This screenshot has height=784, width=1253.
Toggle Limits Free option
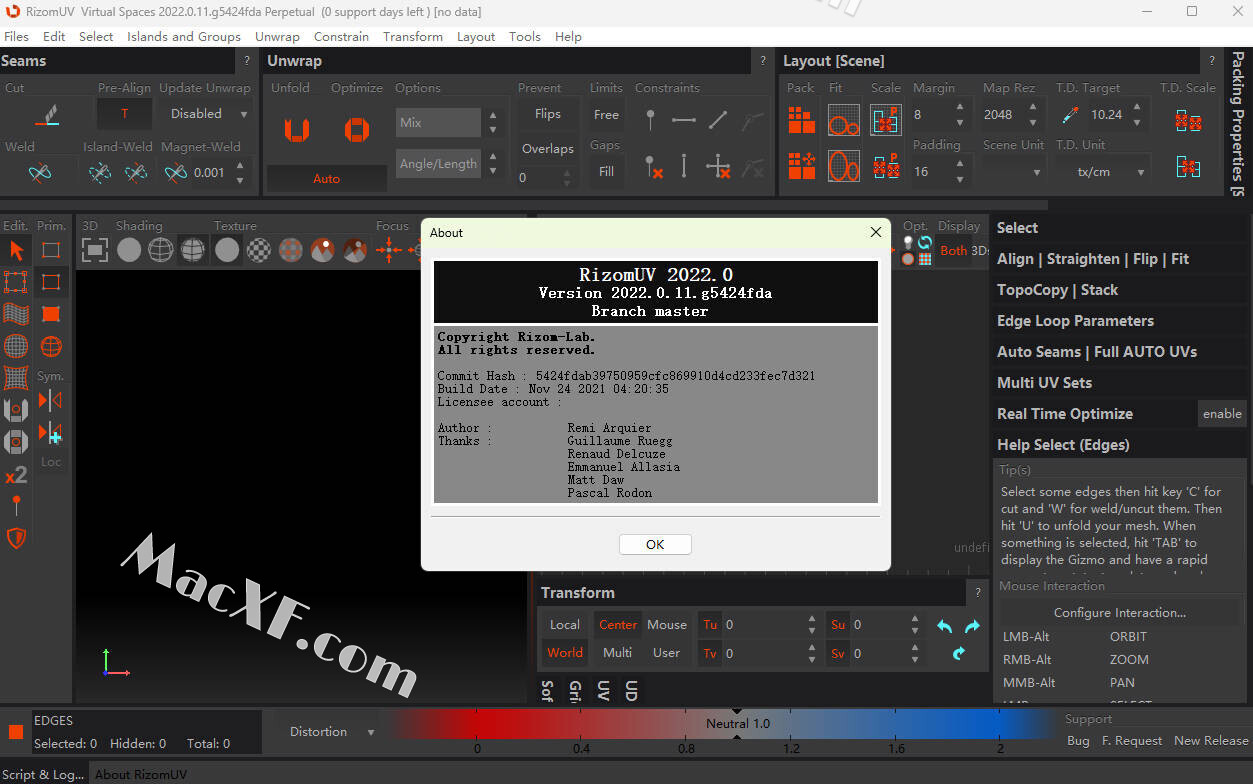click(606, 115)
